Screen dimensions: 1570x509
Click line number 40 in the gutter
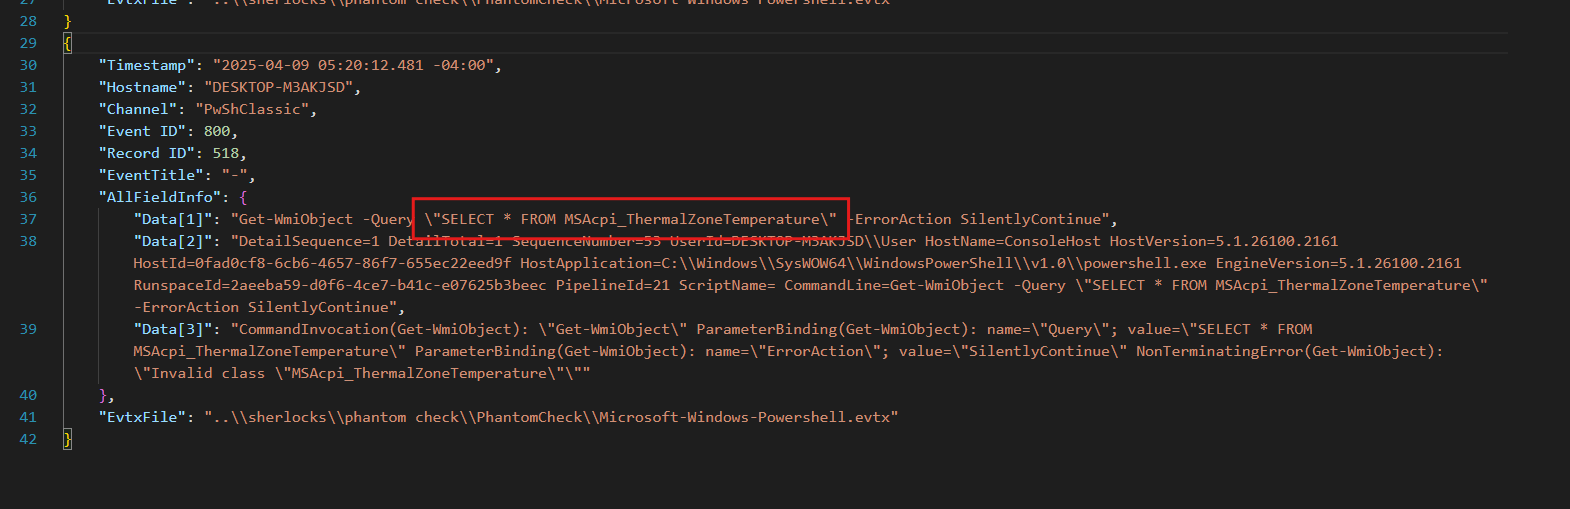[x=28, y=395]
